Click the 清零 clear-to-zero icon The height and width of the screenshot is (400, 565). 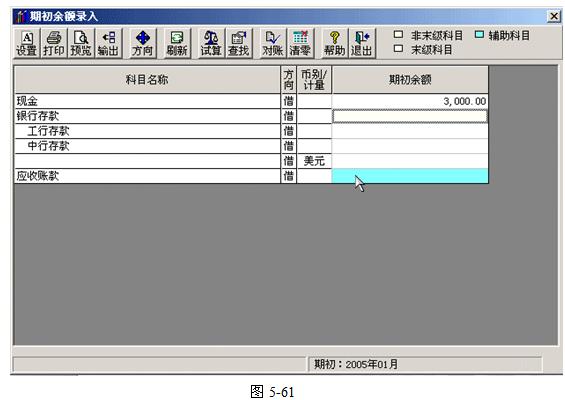click(300, 44)
